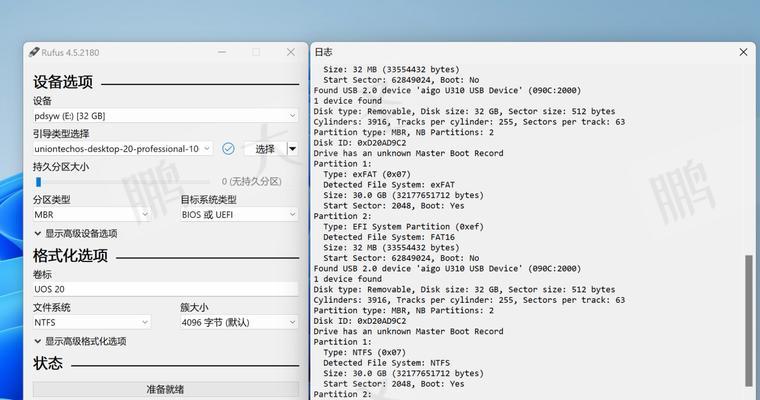The height and width of the screenshot is (400, 760).
Task: Open the arrow beside 选择 button
Action: (x=292, y=149)
